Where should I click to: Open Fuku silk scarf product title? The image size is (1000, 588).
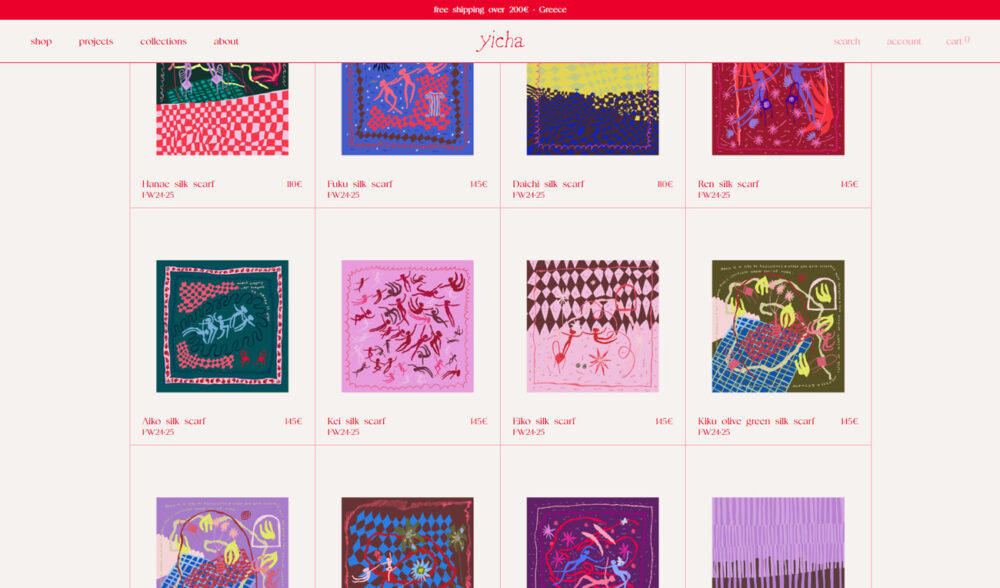[360, 184]
